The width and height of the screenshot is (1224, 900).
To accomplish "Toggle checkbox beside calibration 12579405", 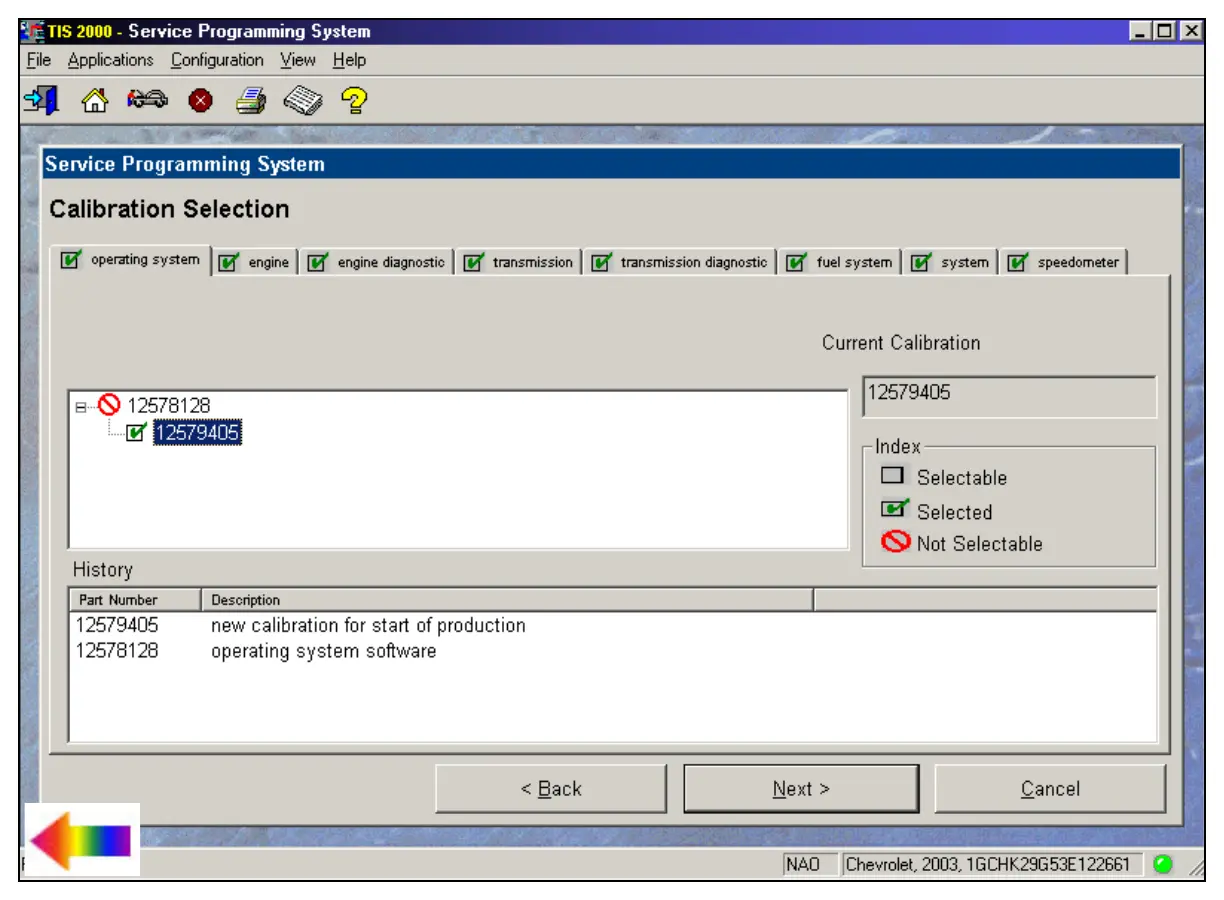I will (x=137, y=433).
